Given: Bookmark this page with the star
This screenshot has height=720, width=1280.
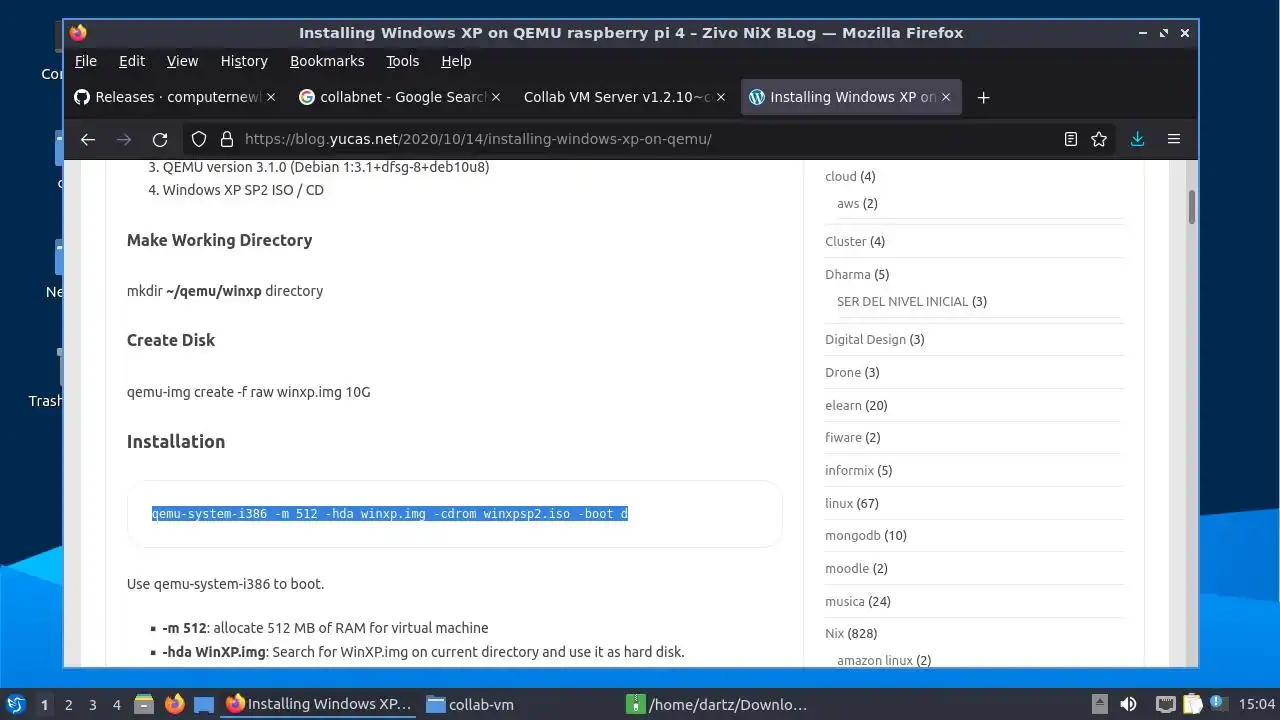Looking at the screenshot, I should click(x=1099, y=139).
